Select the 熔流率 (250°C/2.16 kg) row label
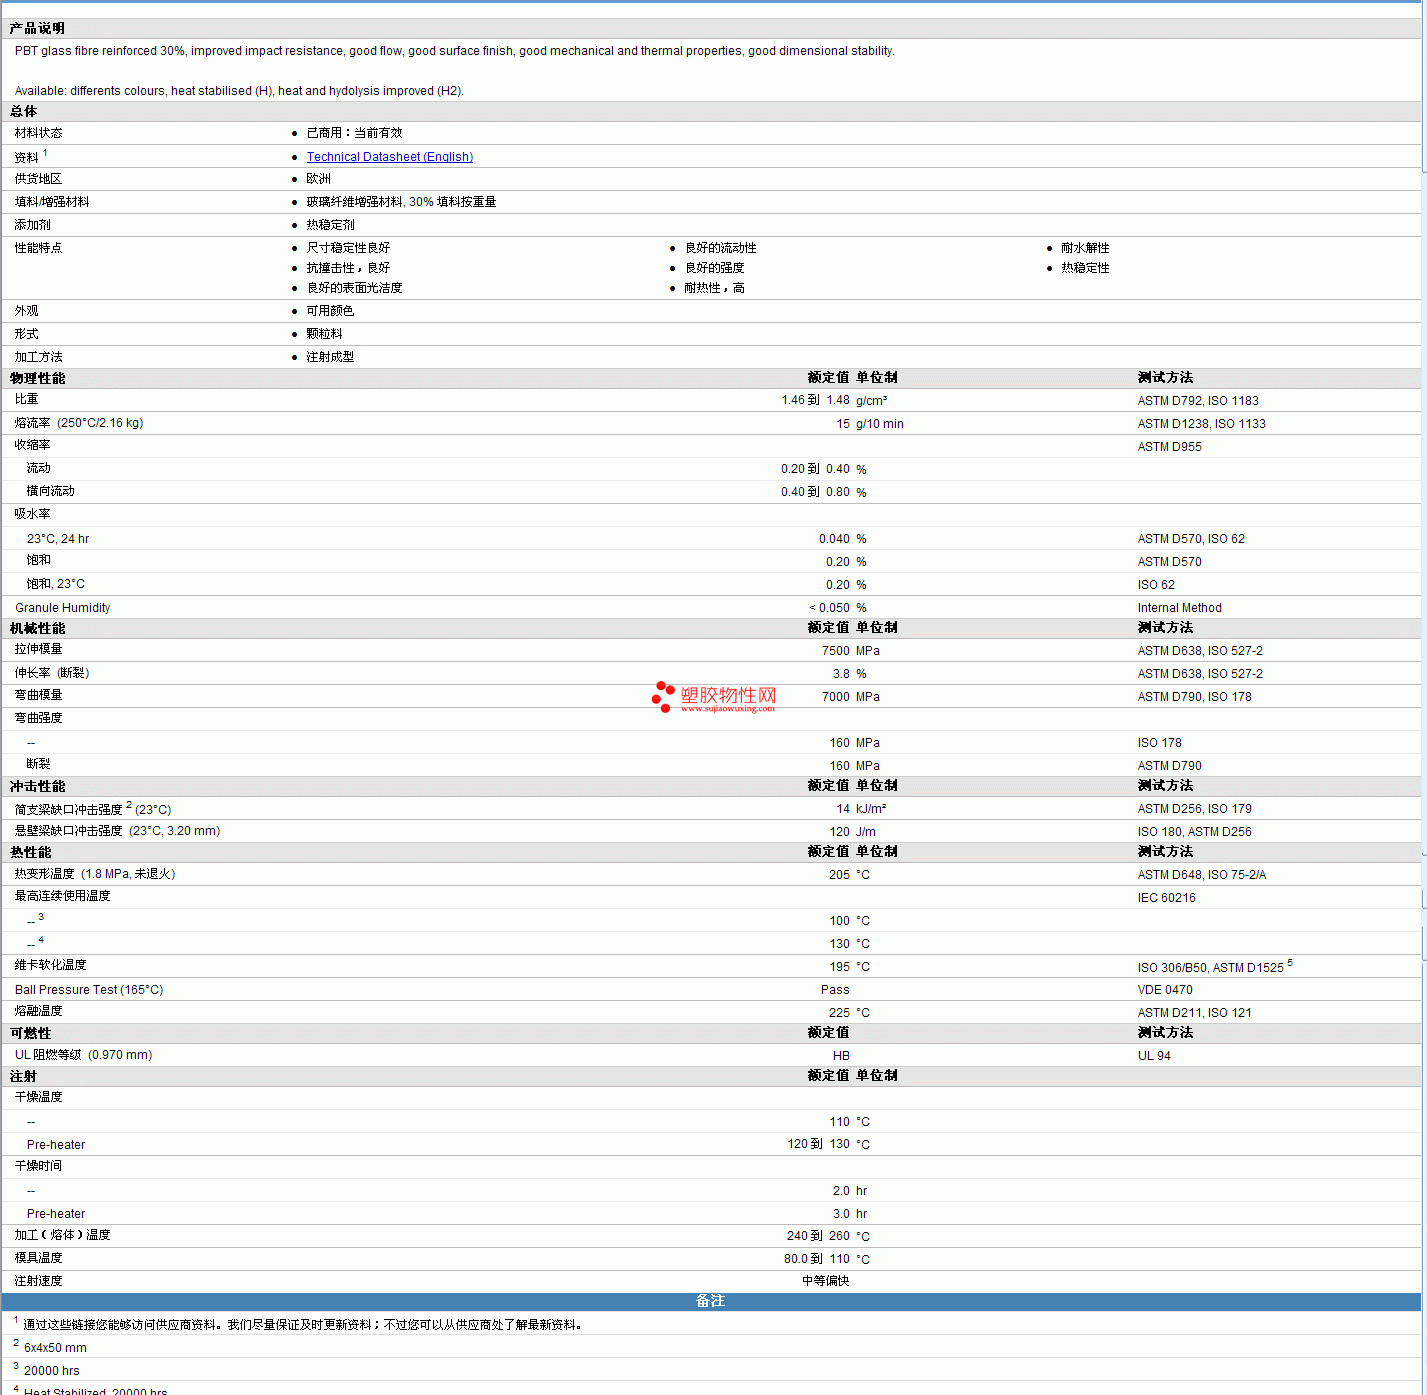1427x1395 pixels. [x=79, y=423]
